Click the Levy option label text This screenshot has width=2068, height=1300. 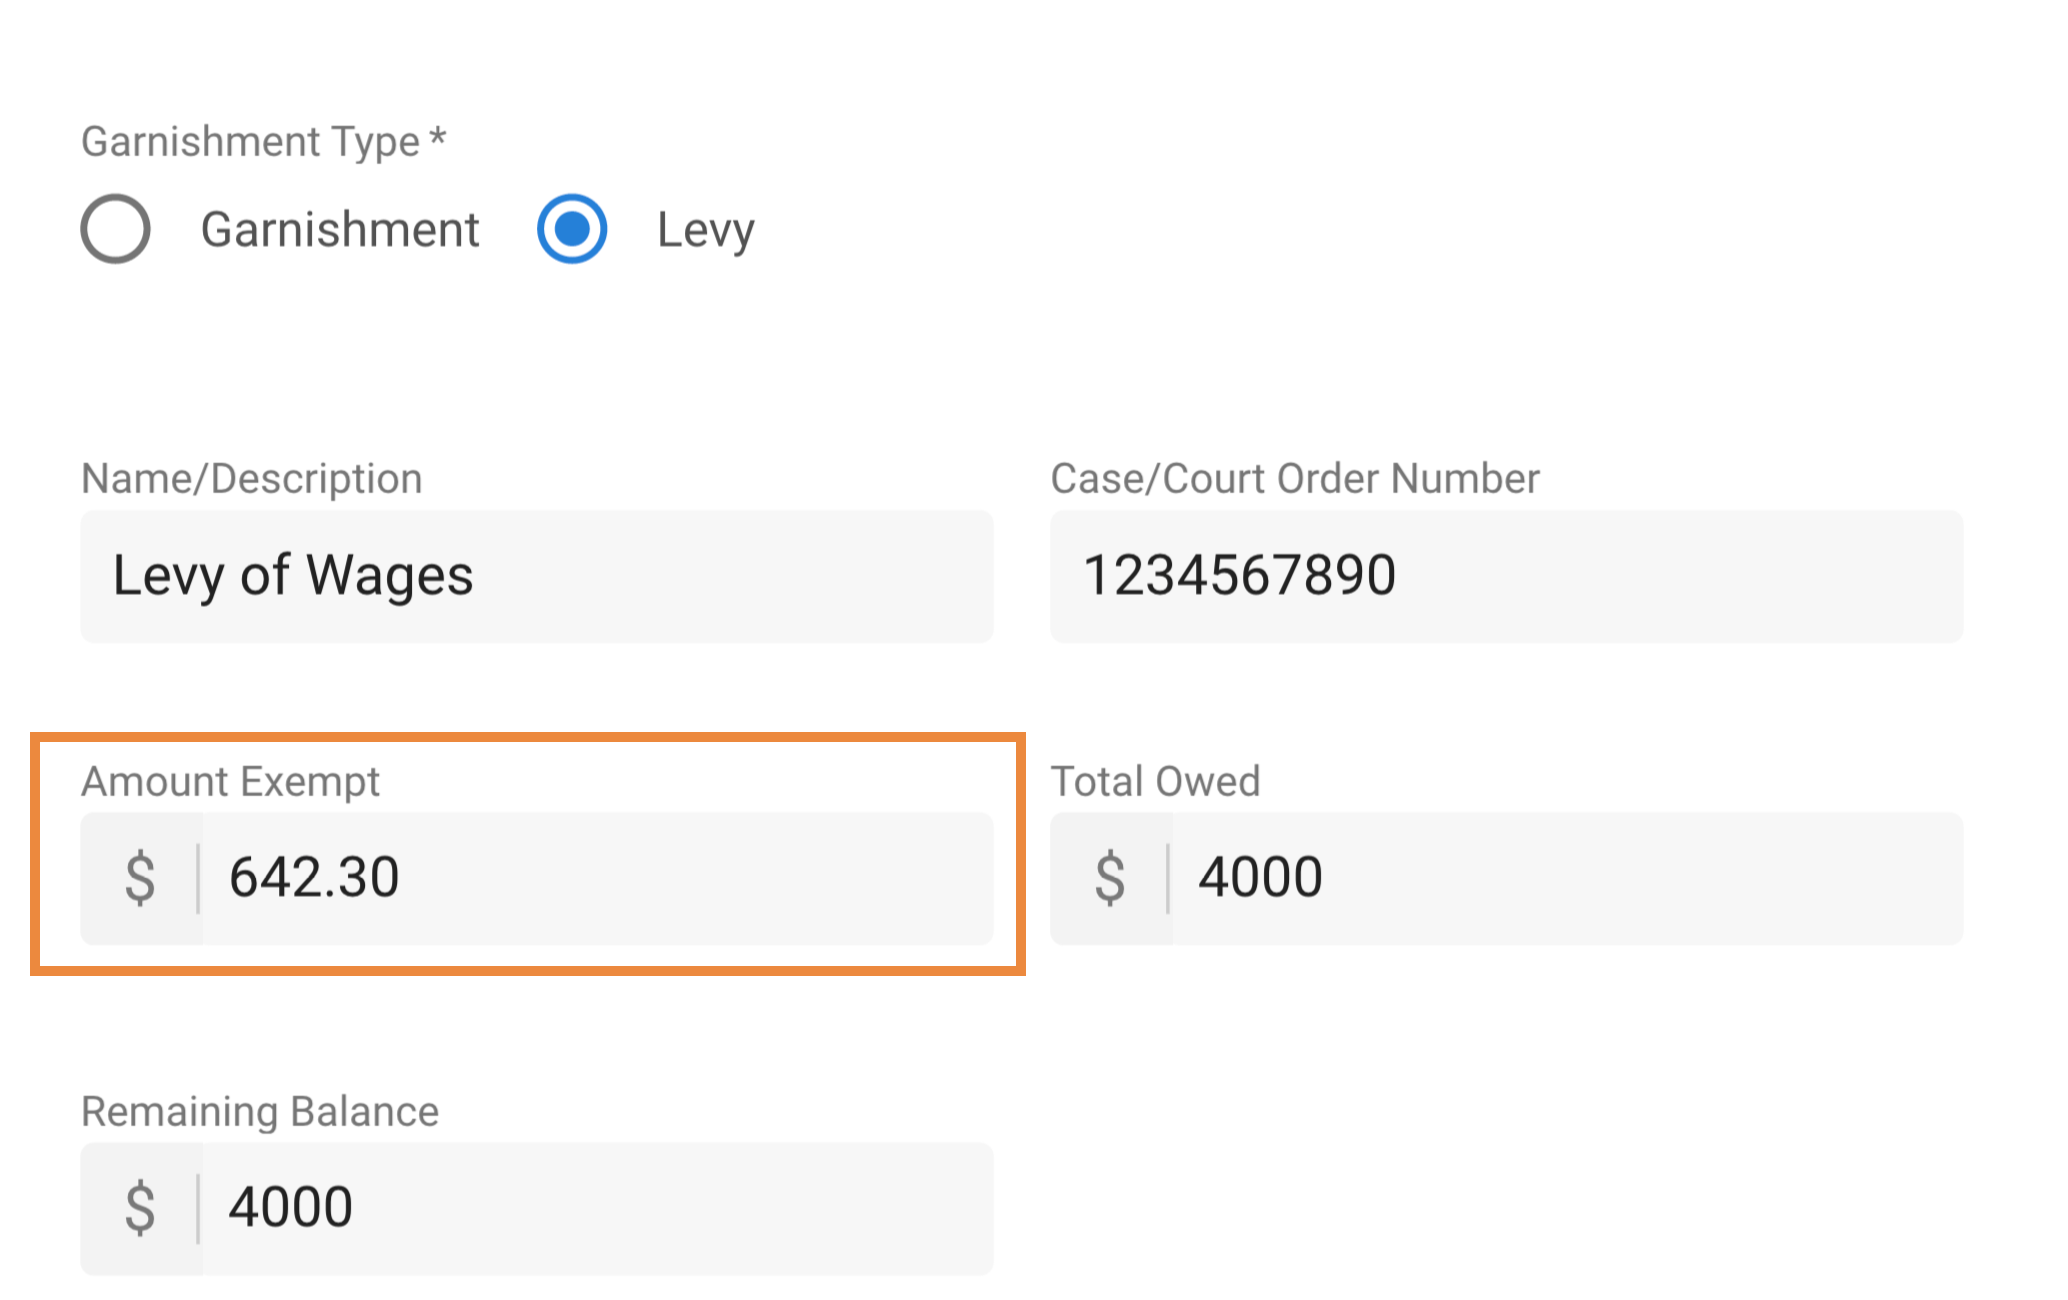705,230
